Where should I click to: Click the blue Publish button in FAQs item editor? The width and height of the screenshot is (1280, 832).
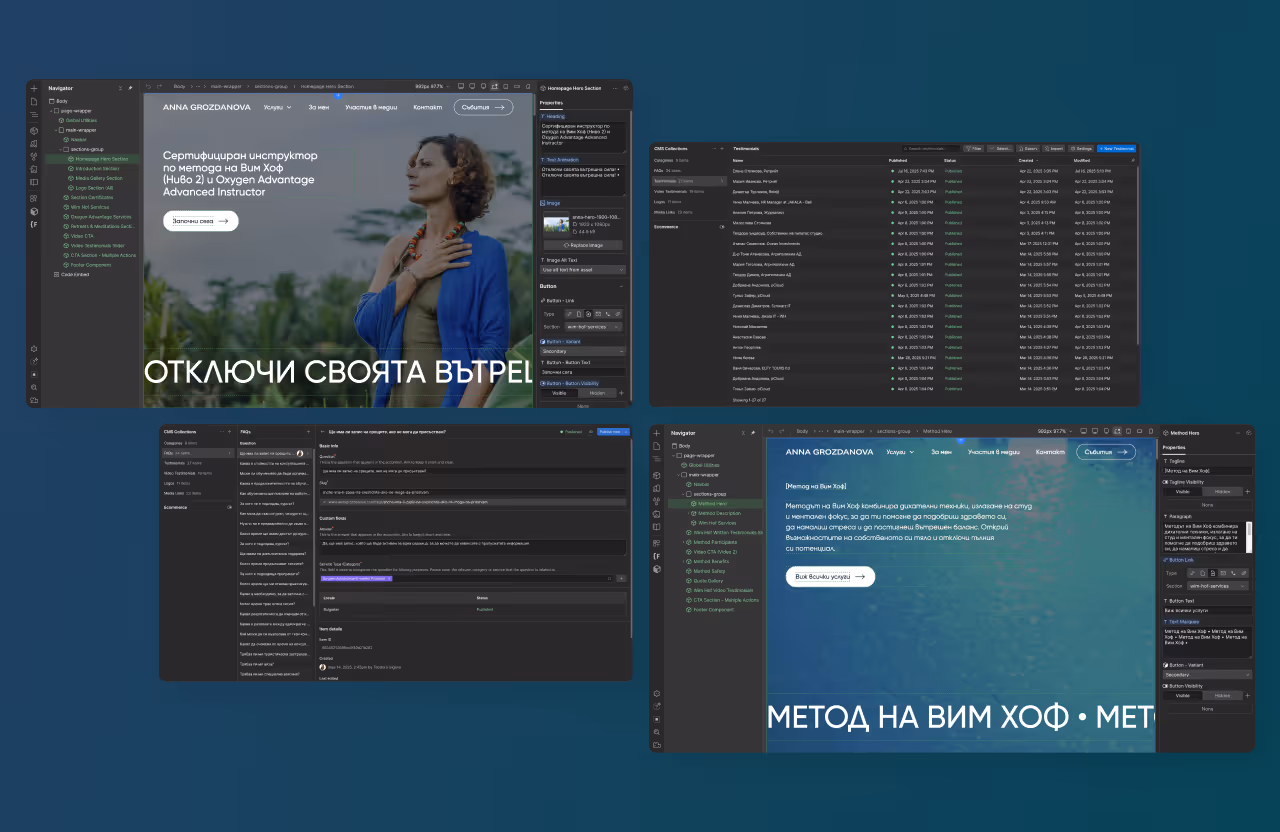pyautogui.click(x=611, y=432)
